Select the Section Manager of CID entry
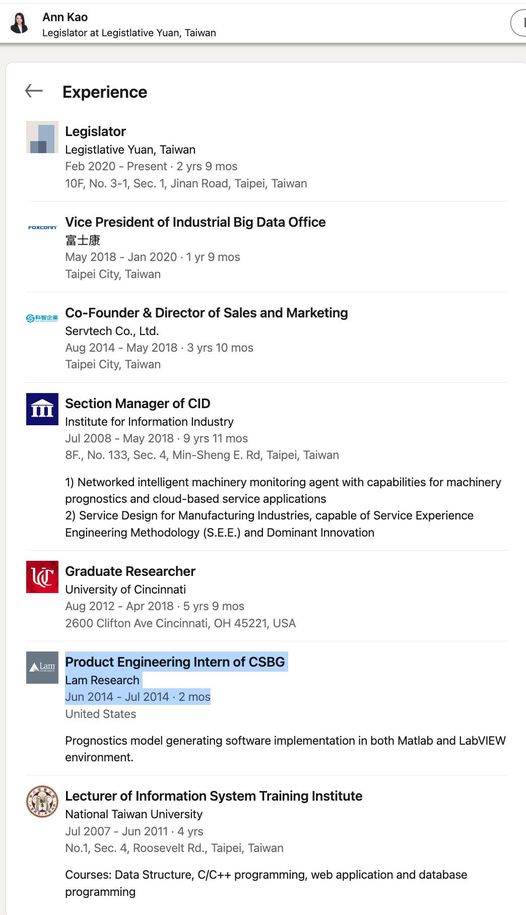Screen dimensions: 526x915 (x=138, y=403)
